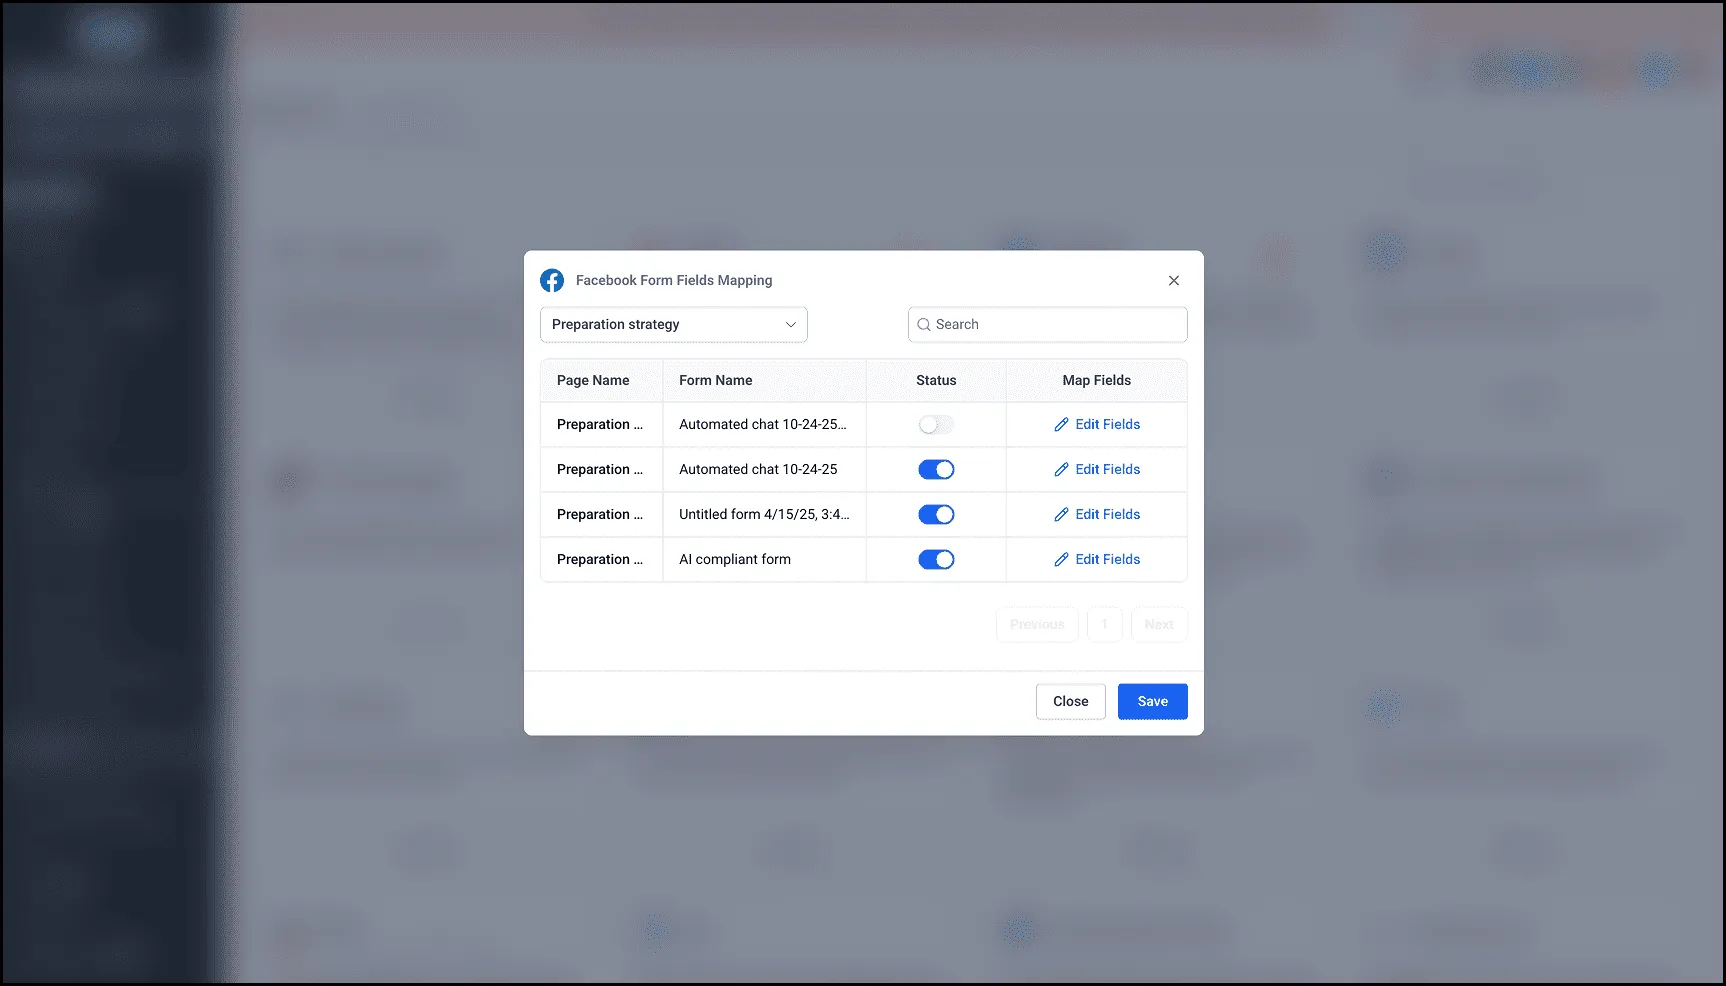Select page 1 in pagination

[x=1104, y=625]
